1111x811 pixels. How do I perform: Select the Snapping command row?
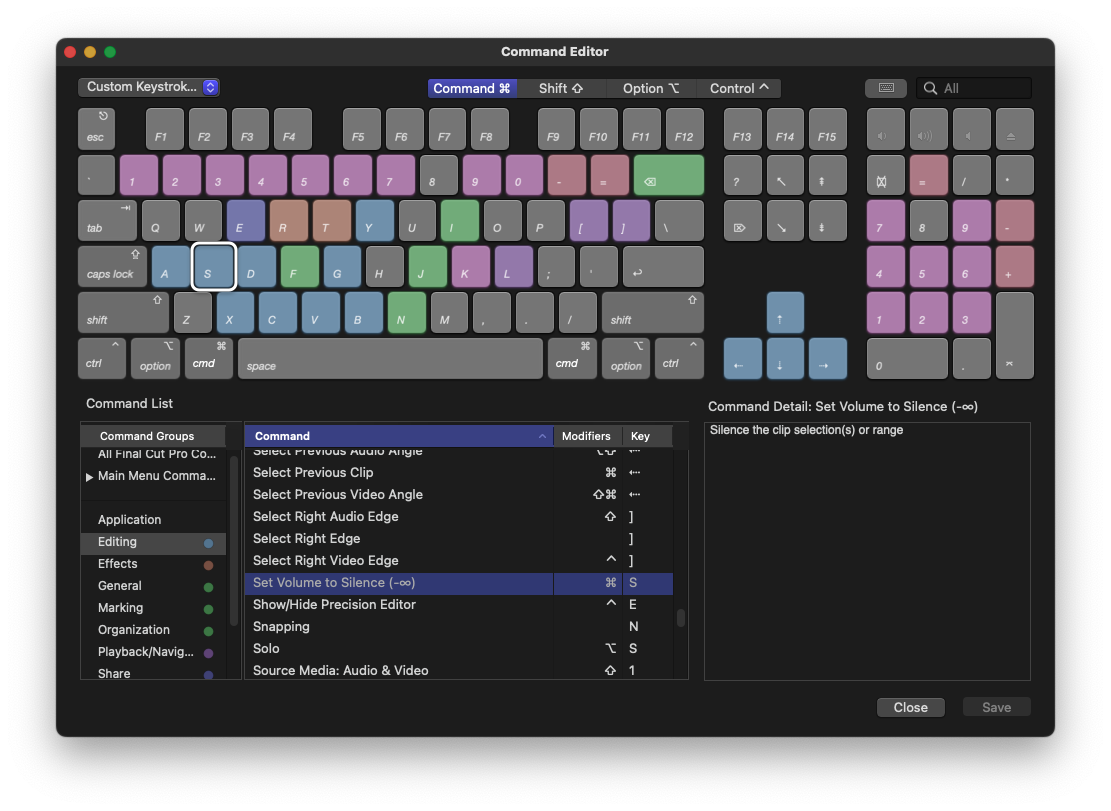pos(459,627)
